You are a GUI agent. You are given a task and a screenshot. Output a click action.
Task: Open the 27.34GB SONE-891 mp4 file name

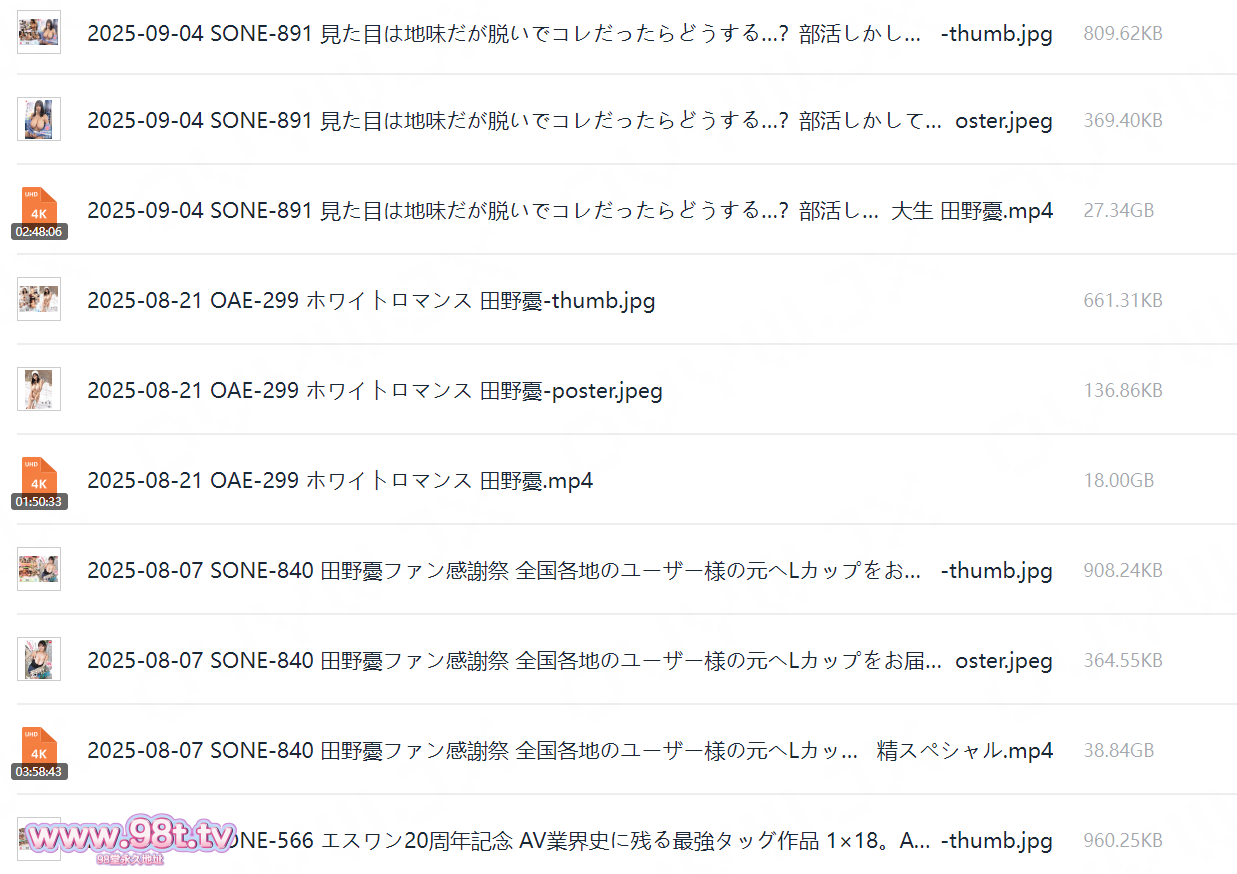click(x=569, y=211)
